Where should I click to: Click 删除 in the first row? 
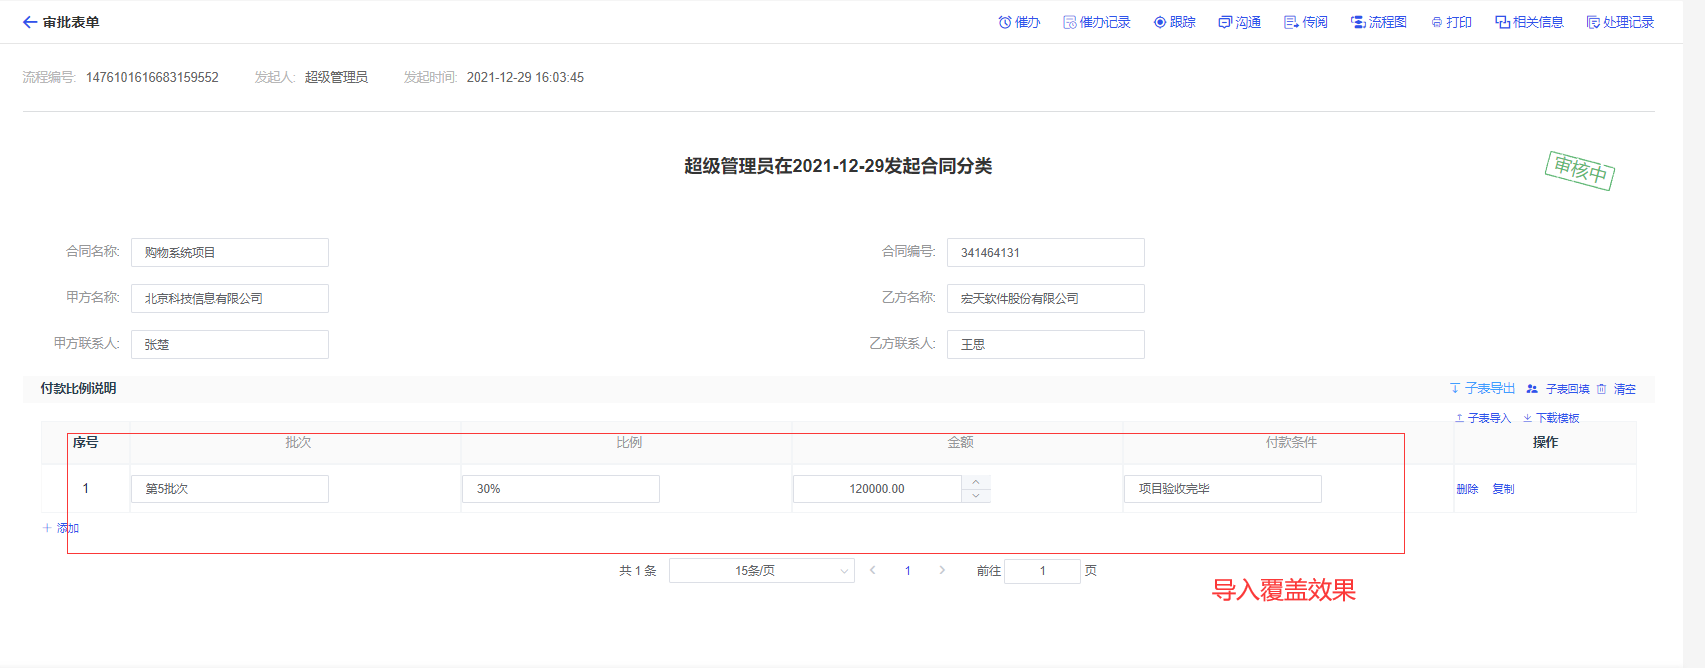tap(1467, 489)
